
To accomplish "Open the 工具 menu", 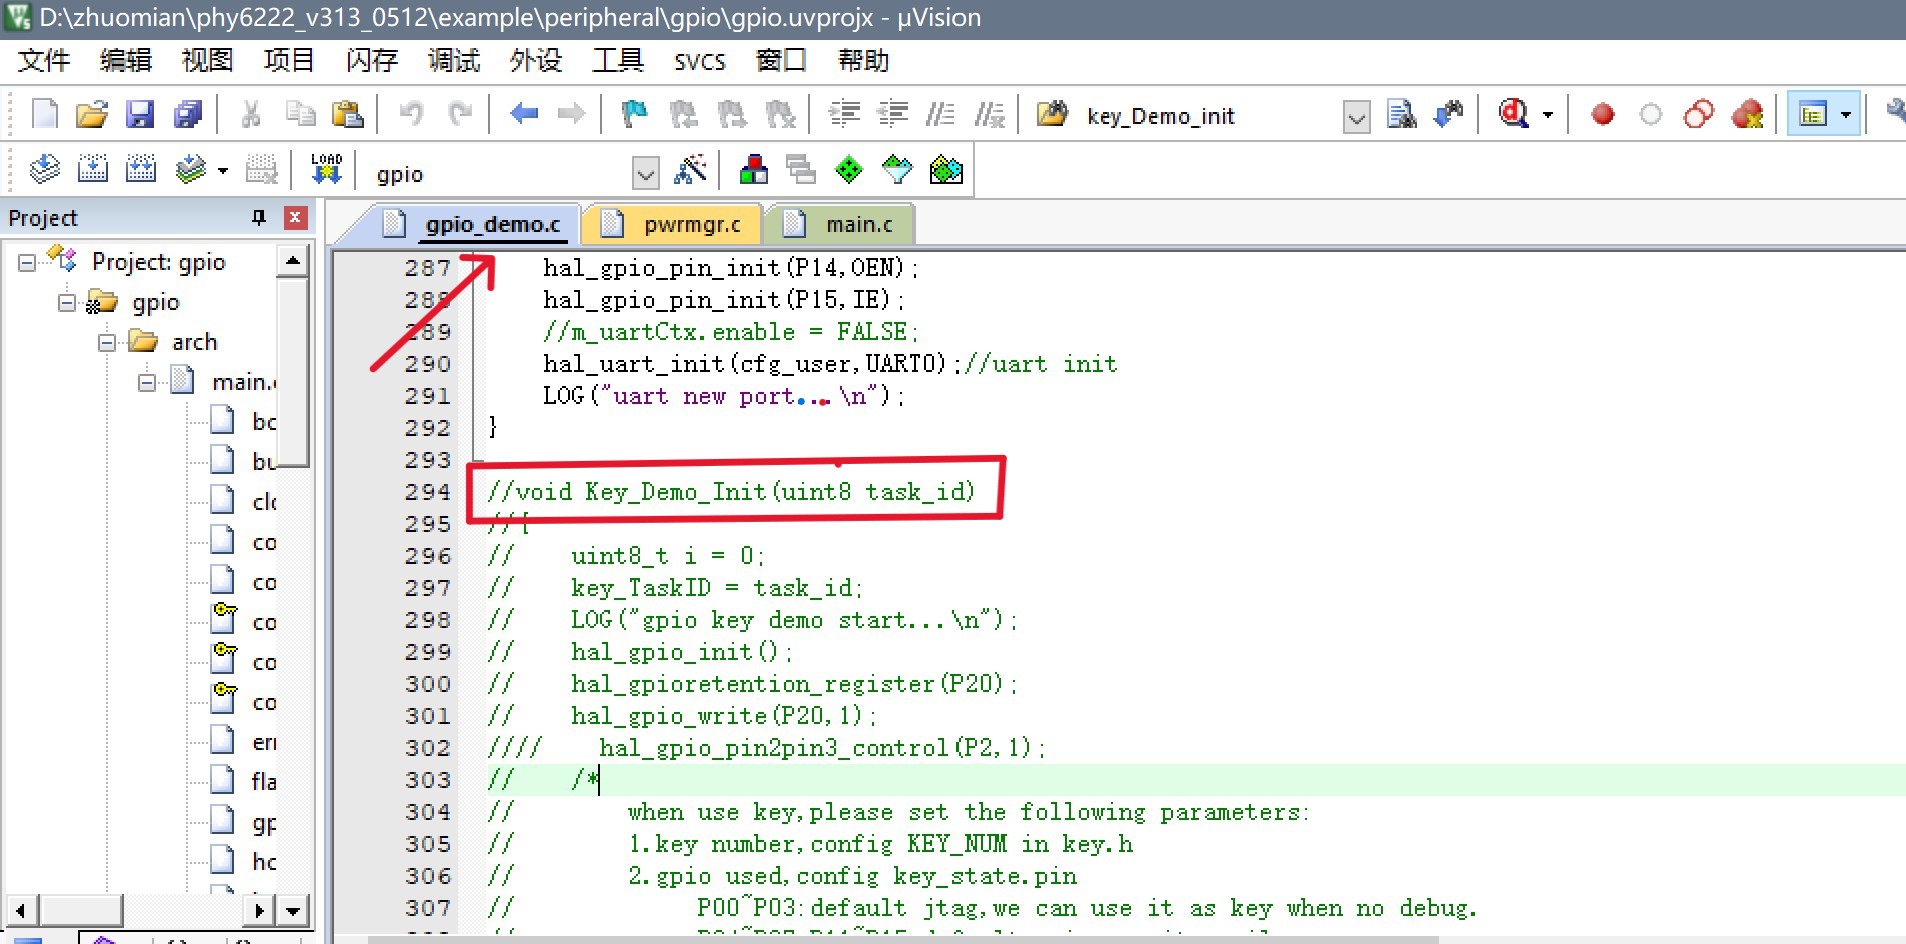I will pyautogui.click(x=618, y=61).
